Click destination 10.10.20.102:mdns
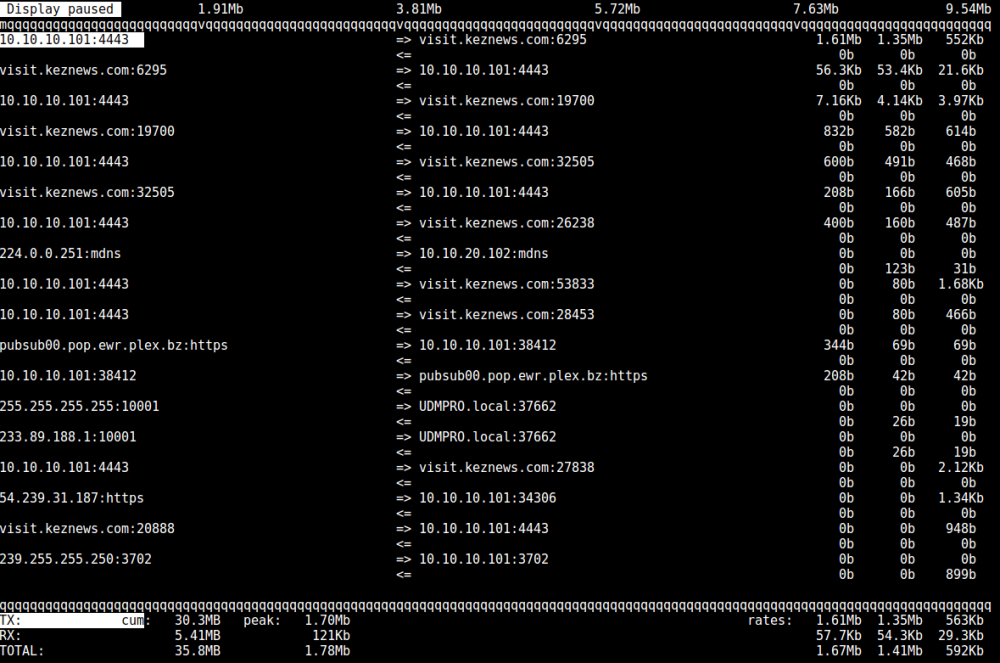 tap(483, 254)
